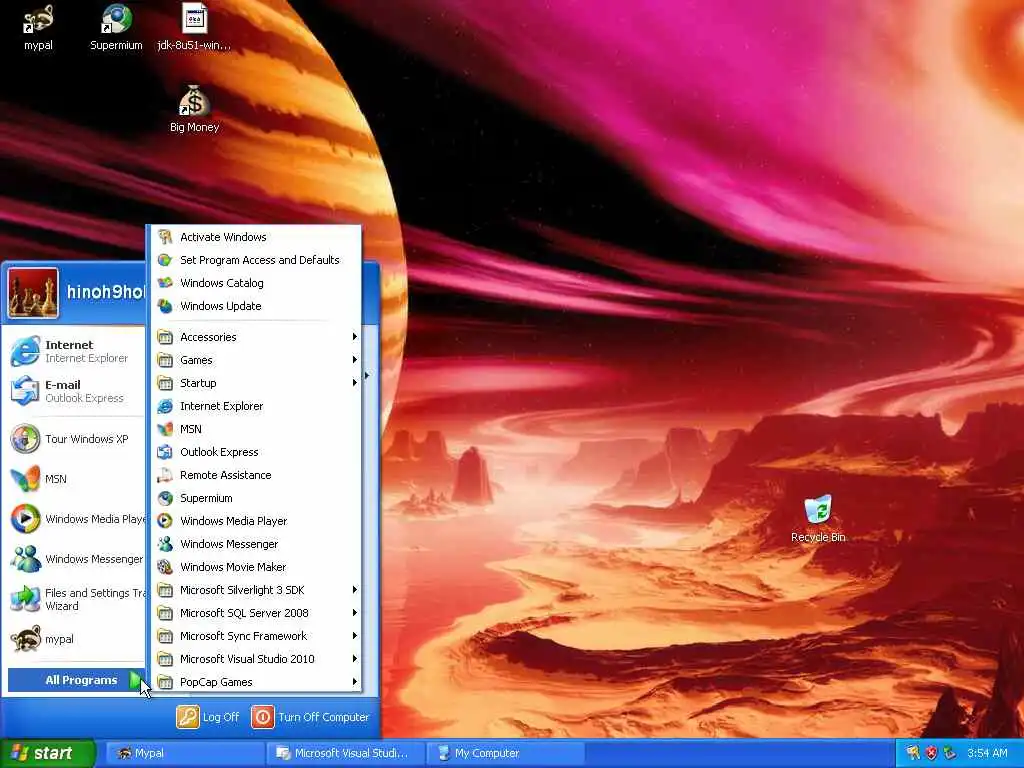1024x768 pixels.
Task: Expand Microsoft Silverlight 3 SDK folder
Action: tap(257, 590)
